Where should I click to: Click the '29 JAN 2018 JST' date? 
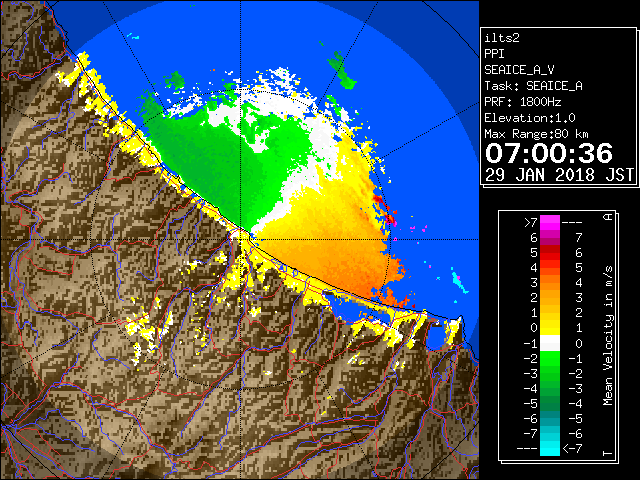[x=559, y=175]
